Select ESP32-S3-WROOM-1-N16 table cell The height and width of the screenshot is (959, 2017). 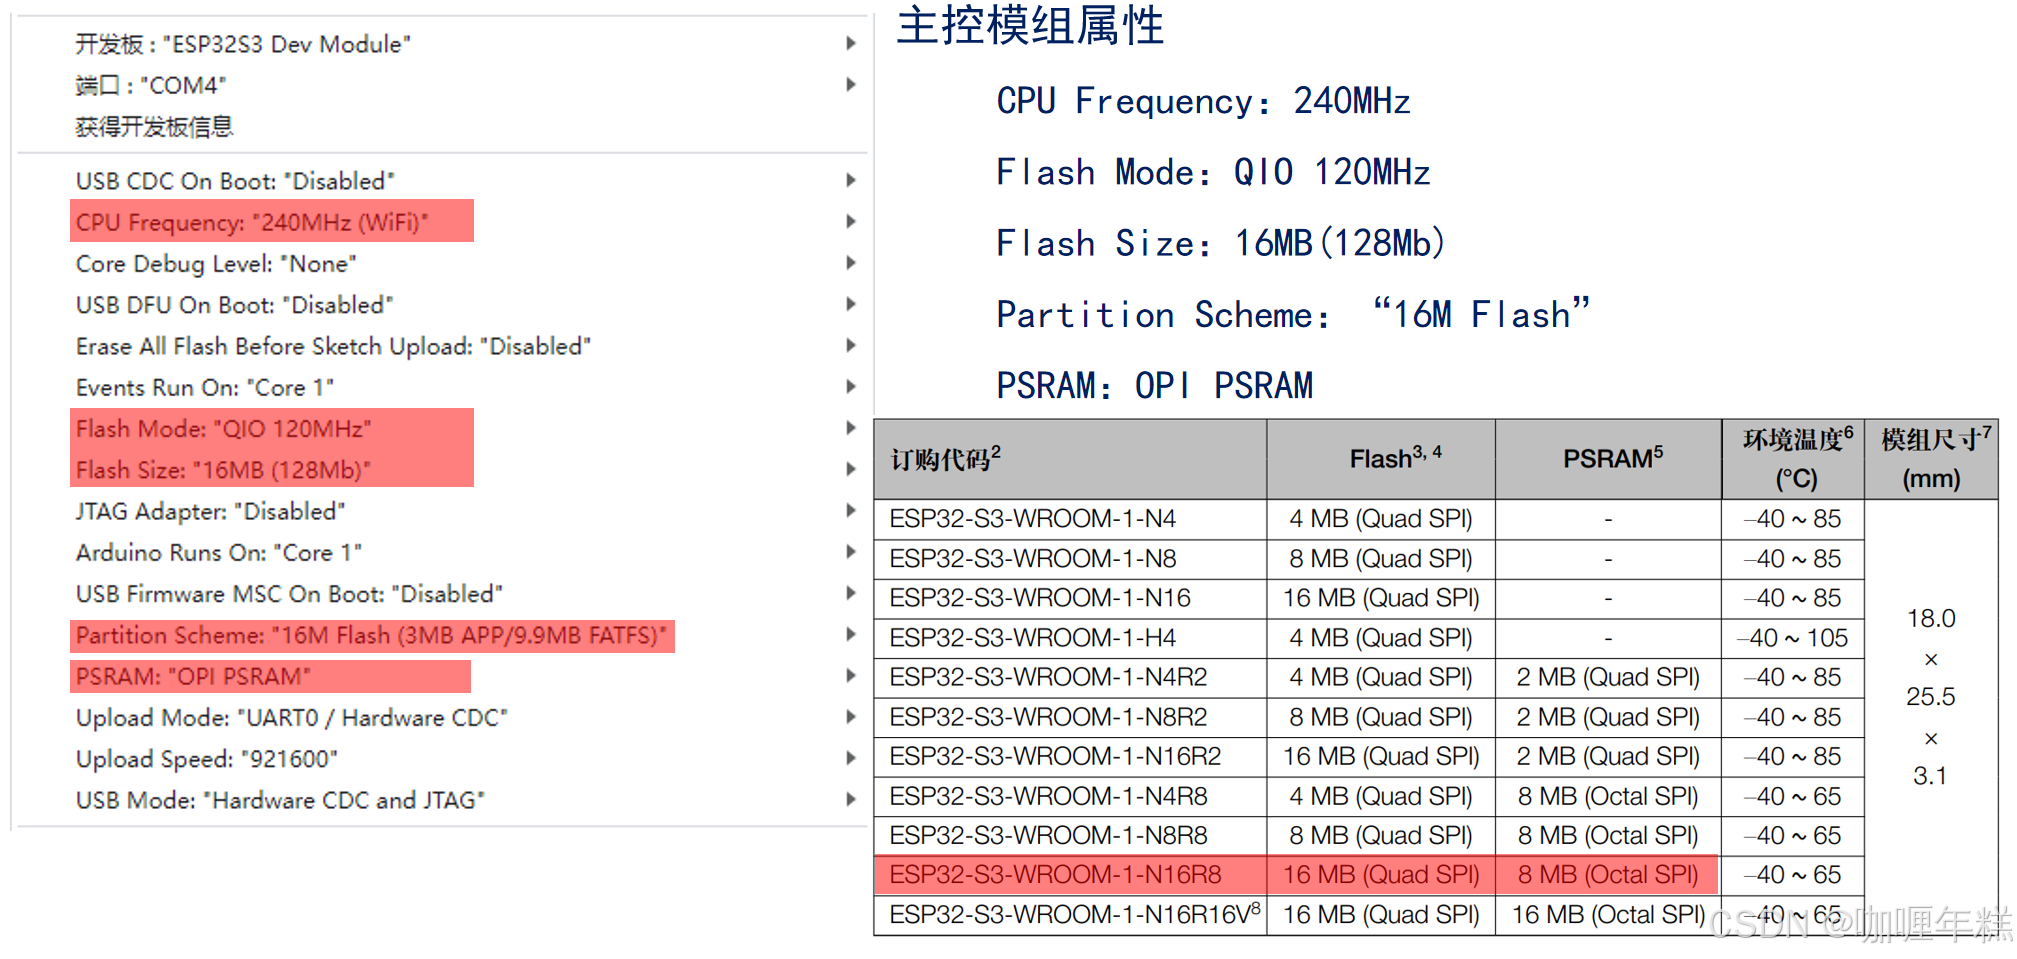1070,598
